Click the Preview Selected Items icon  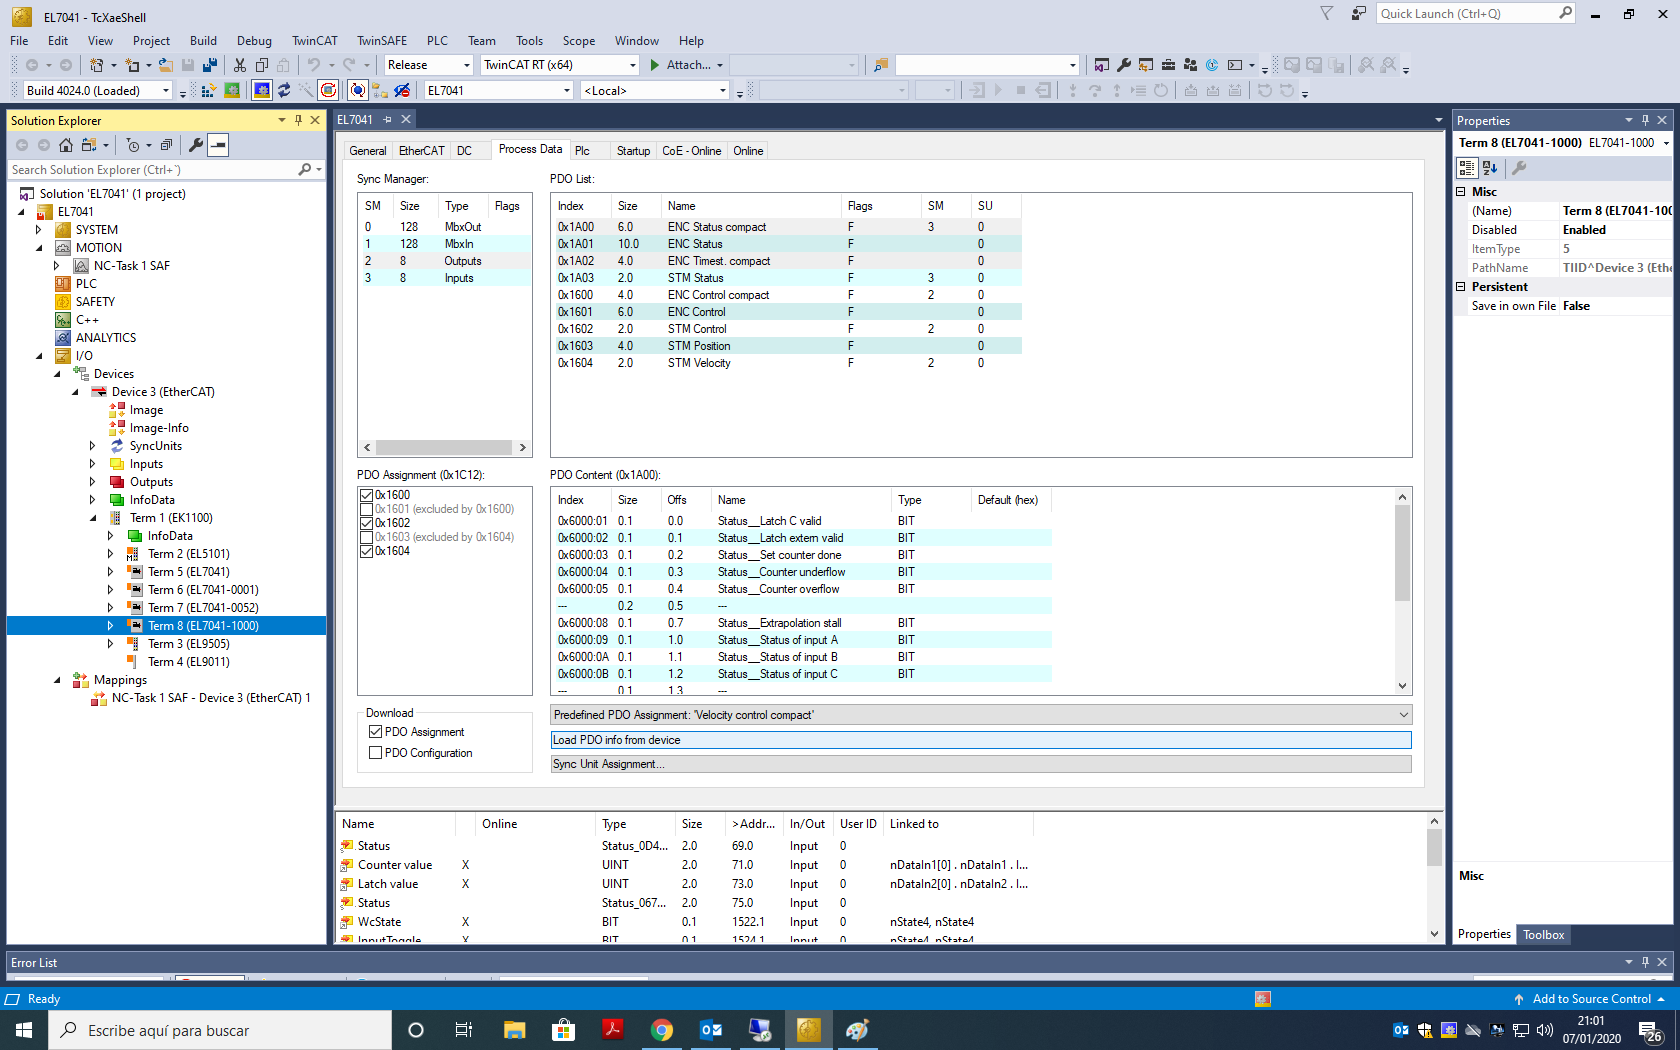pyautogui.click(x=218, y=145)
